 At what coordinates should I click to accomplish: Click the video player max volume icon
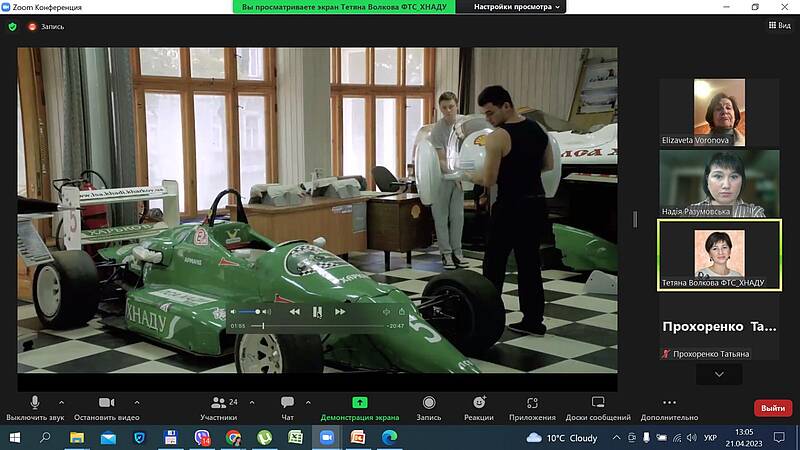coord(267,312)
